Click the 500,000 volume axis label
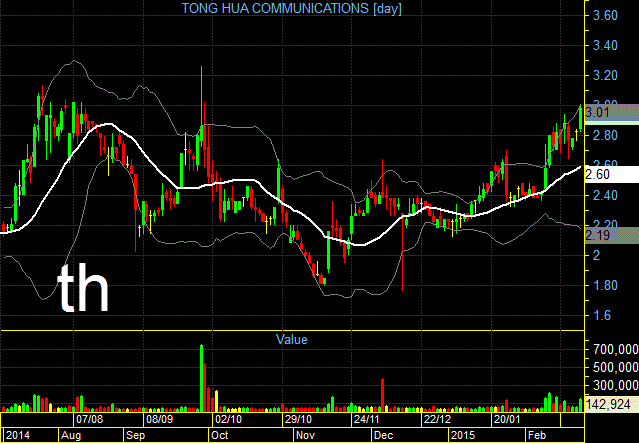Viewport: 639px width, 443px height. tap(615, 367)
